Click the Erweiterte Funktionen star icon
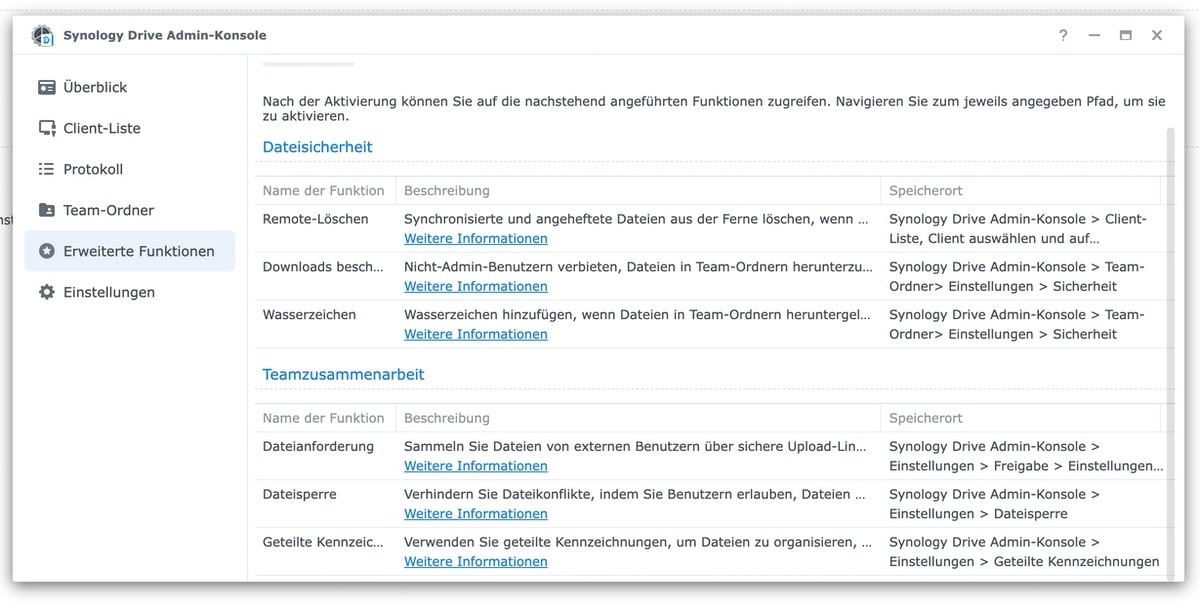1200x610 pixels. [x=47, y=251]
